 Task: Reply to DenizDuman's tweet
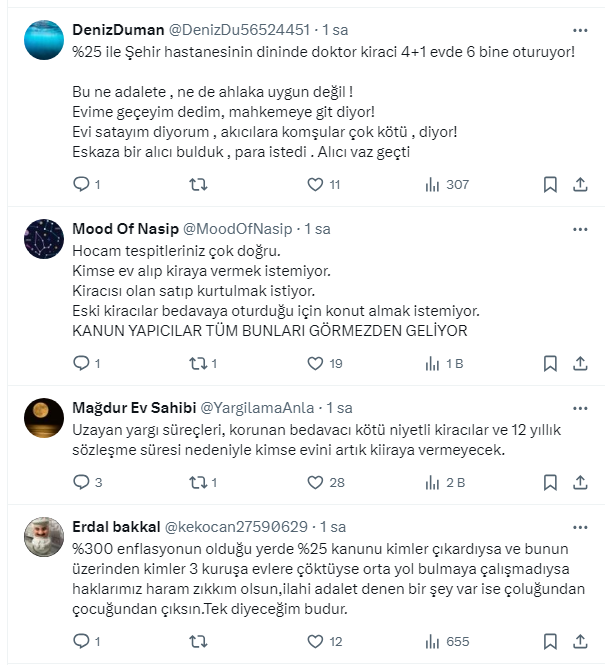[x=82, y=185]
